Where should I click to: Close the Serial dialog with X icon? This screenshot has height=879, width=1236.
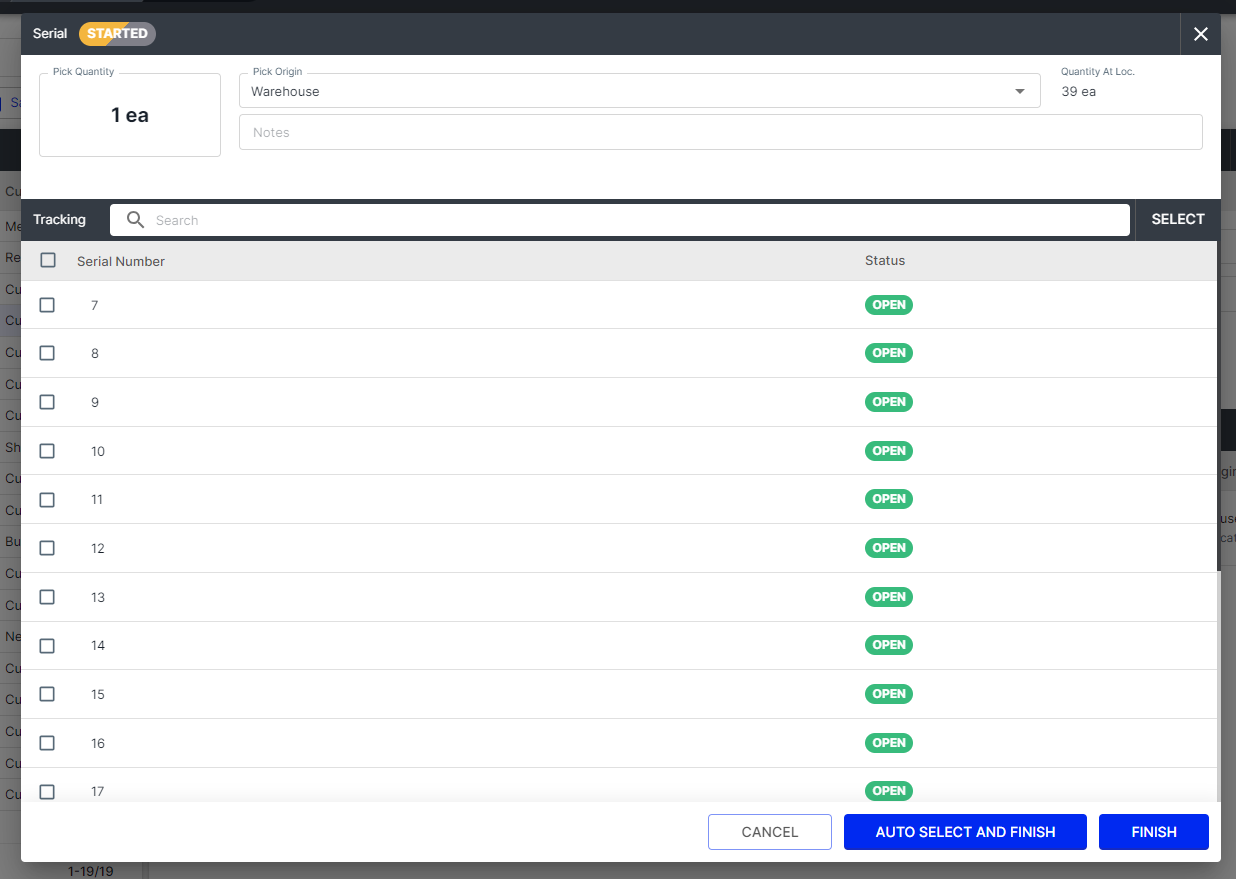tap(1200, 34)
